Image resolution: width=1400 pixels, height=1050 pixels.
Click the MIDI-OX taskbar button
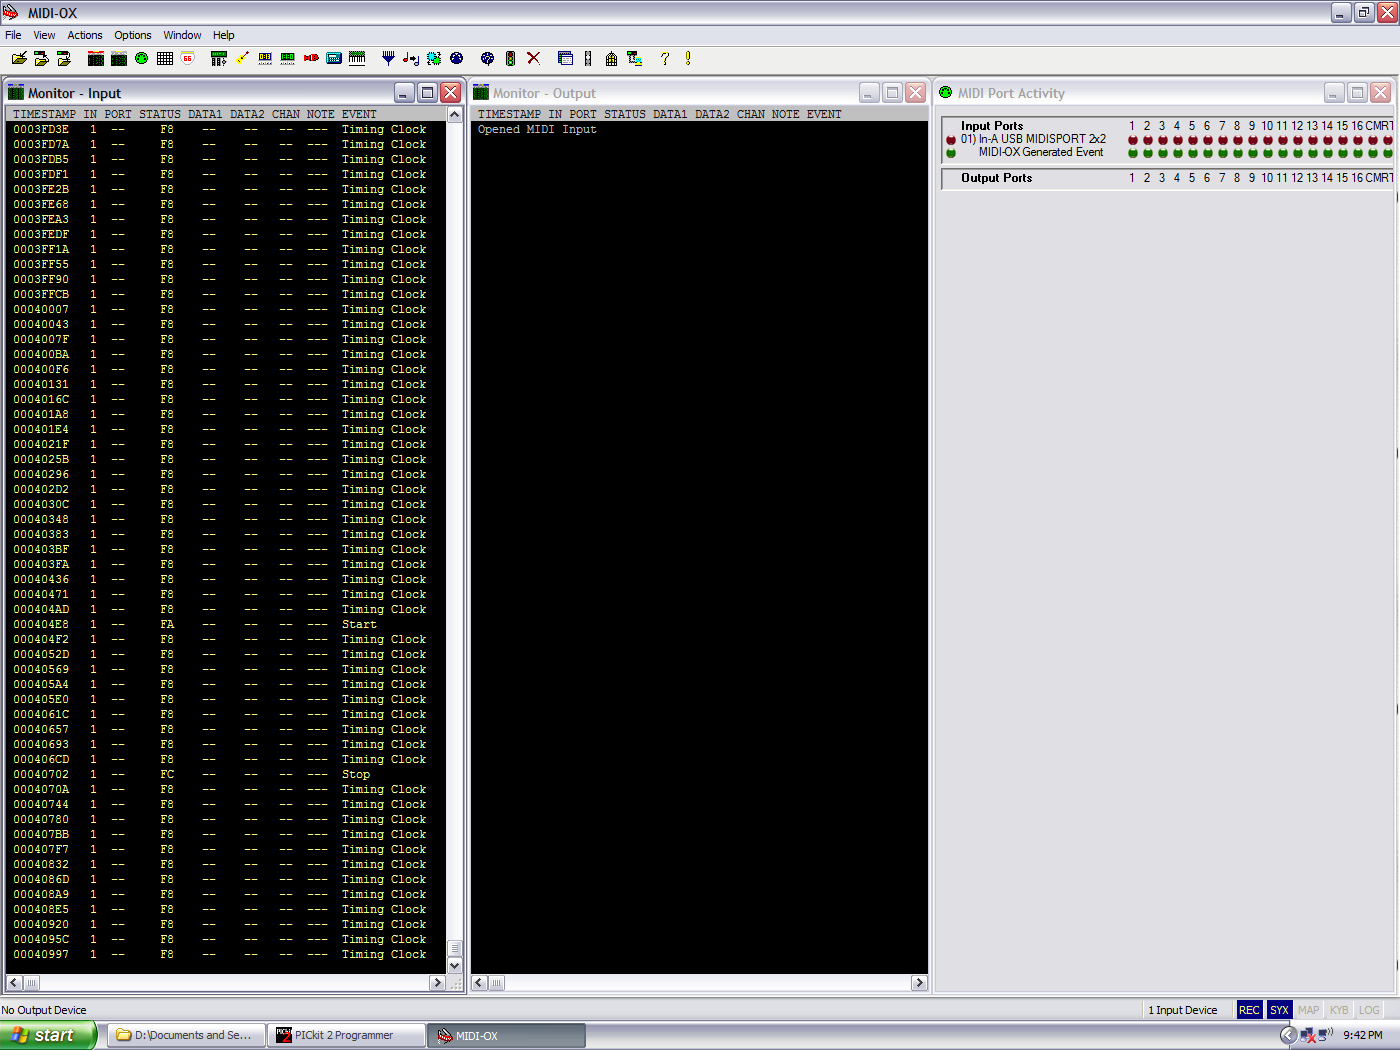pos(506,1035)
